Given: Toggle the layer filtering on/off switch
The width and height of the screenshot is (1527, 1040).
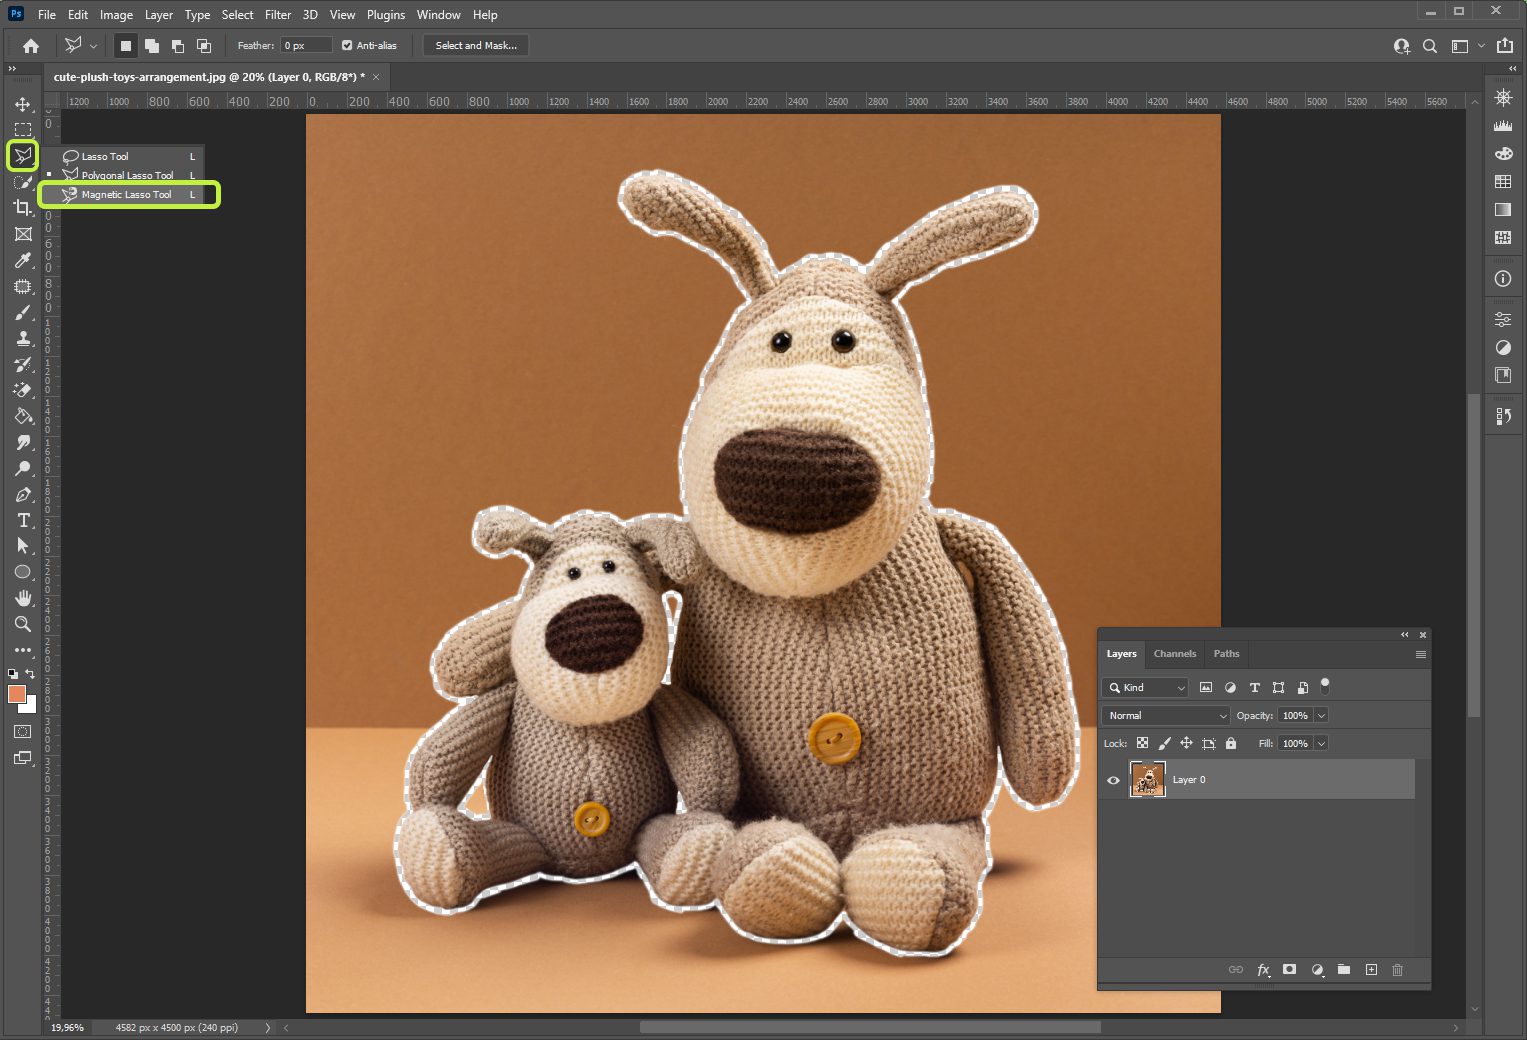Looking at the screenshot, I should pyautogui.click(x=1325, y=687).
